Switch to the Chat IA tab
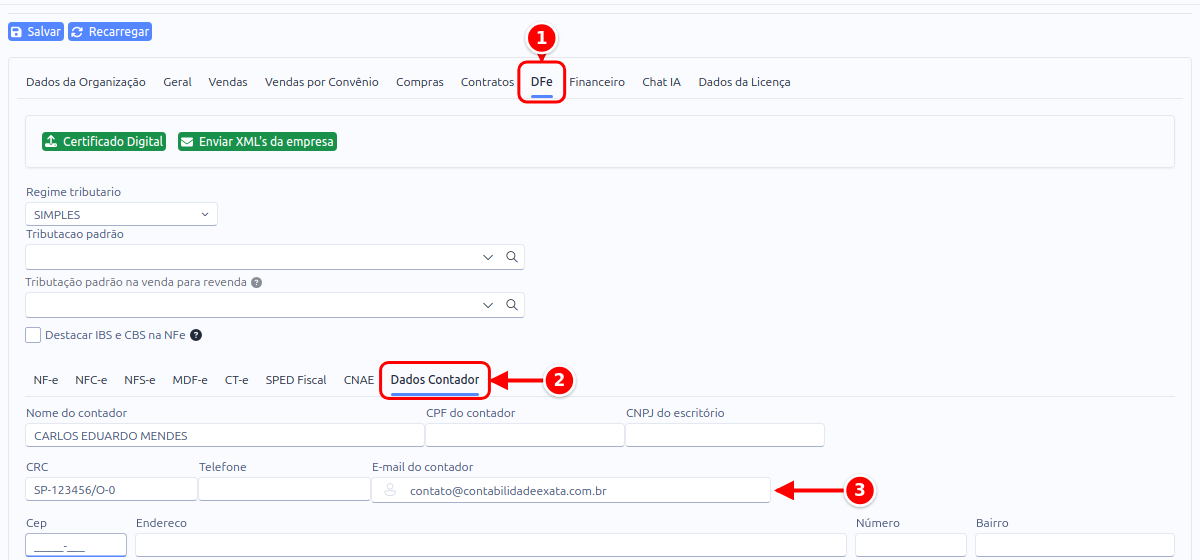This screenshot has width=1200, height=560. pos(661,82)
